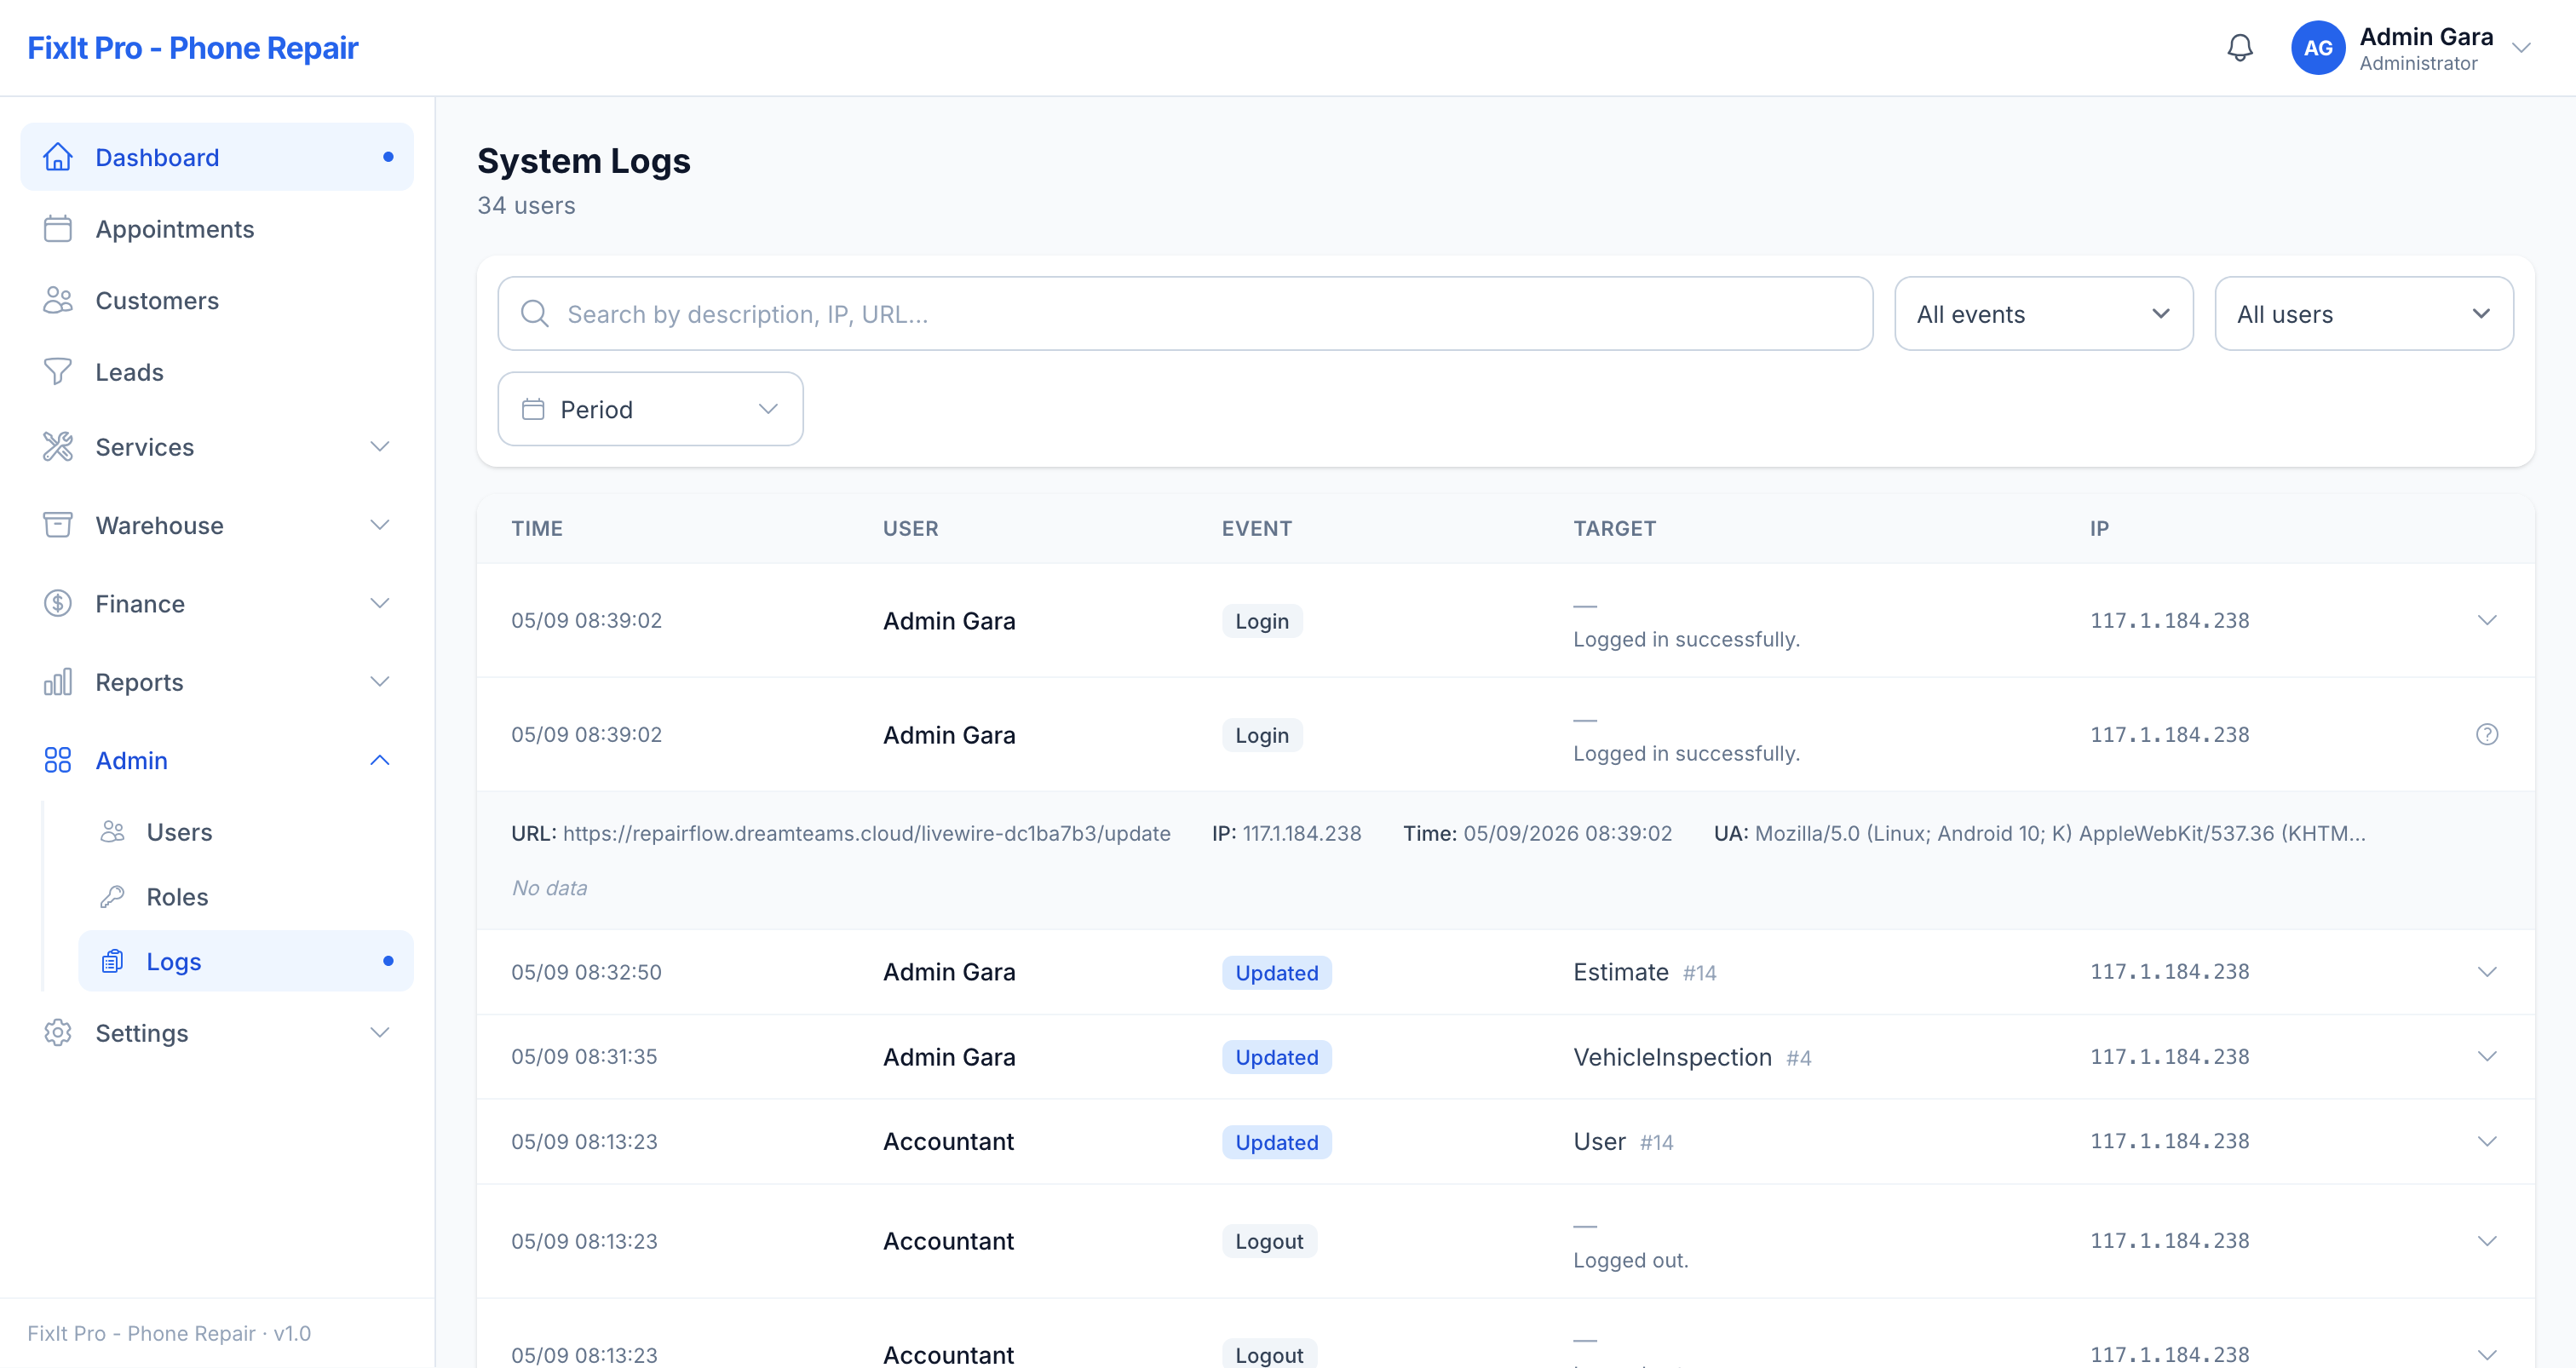This screenshot has height=1368, width=2576.
Task: Click the help icon on second Login row
Action: click(2487, 734)
